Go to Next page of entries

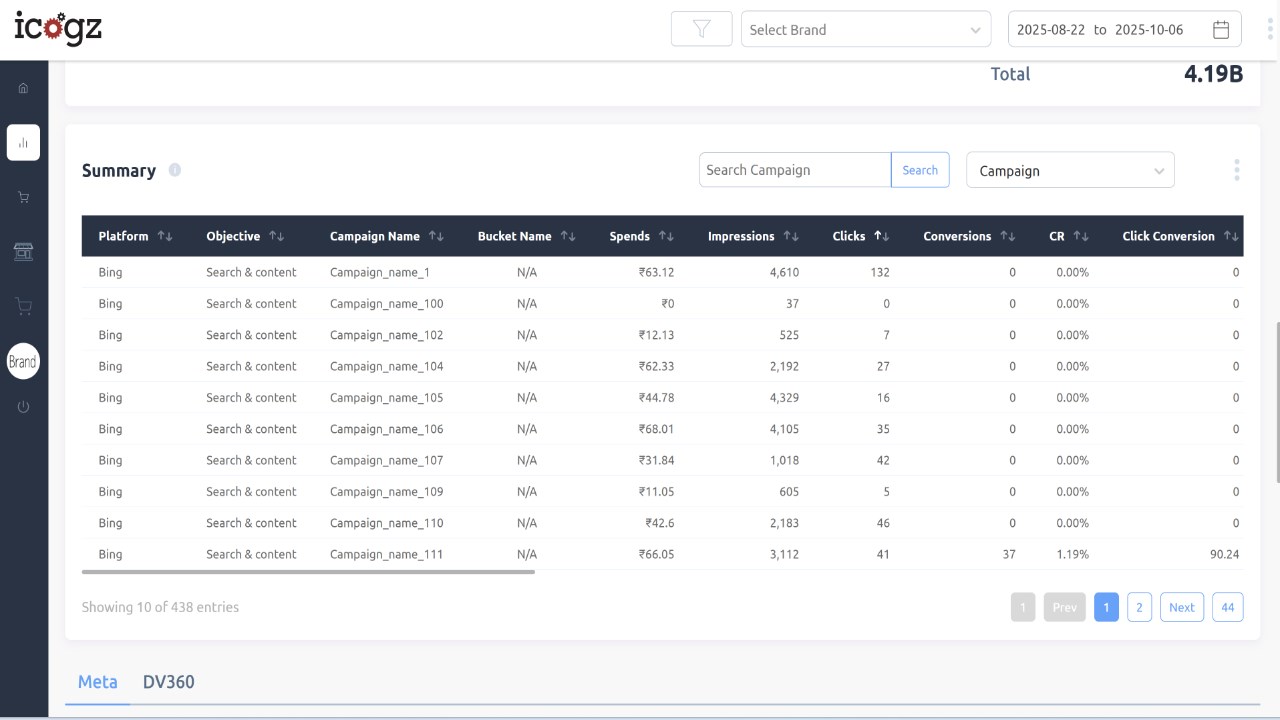coord(1182,607)
